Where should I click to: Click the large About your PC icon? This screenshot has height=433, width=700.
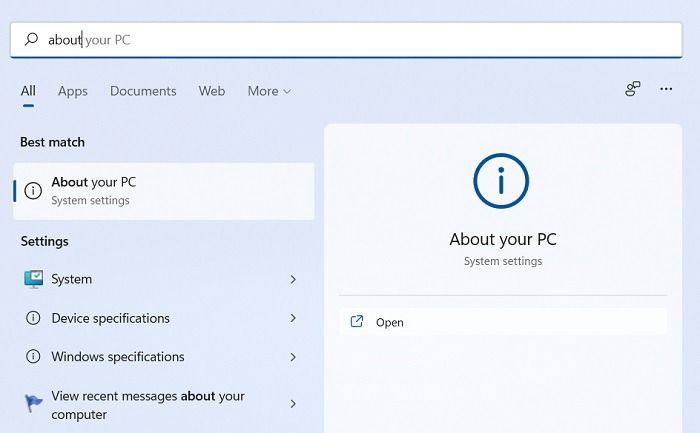click(x=501, y=181)
